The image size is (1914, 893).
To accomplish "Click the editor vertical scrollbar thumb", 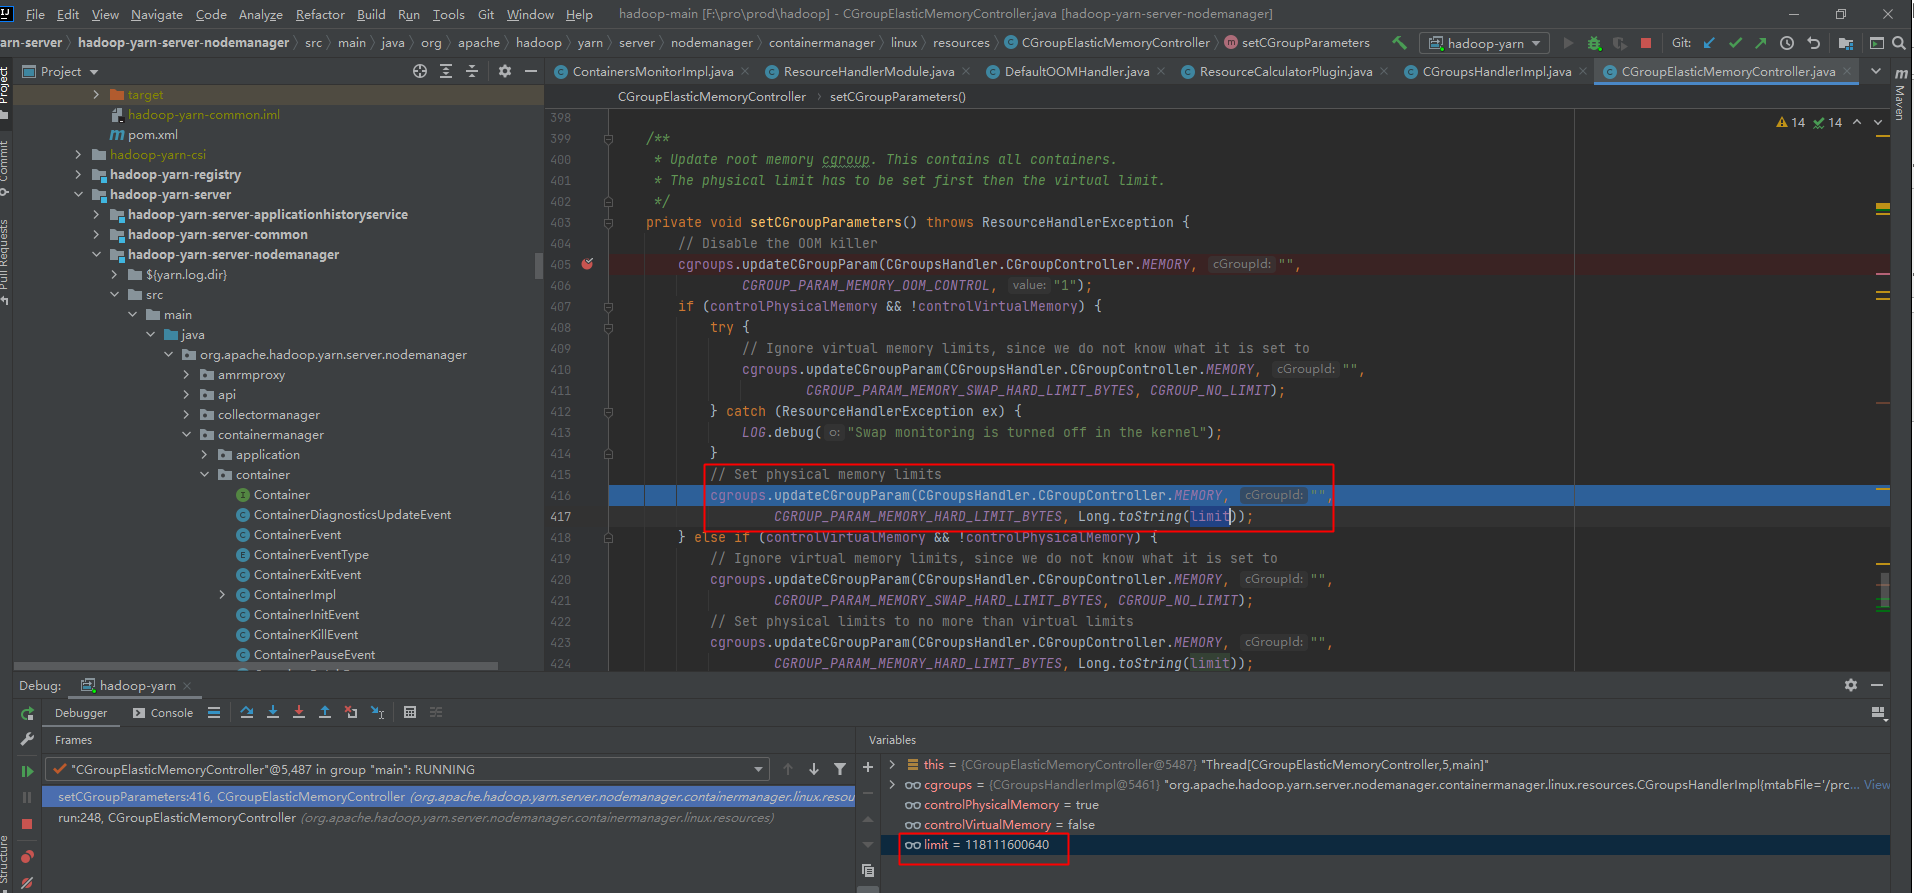I will click(x=1884, y=591).
